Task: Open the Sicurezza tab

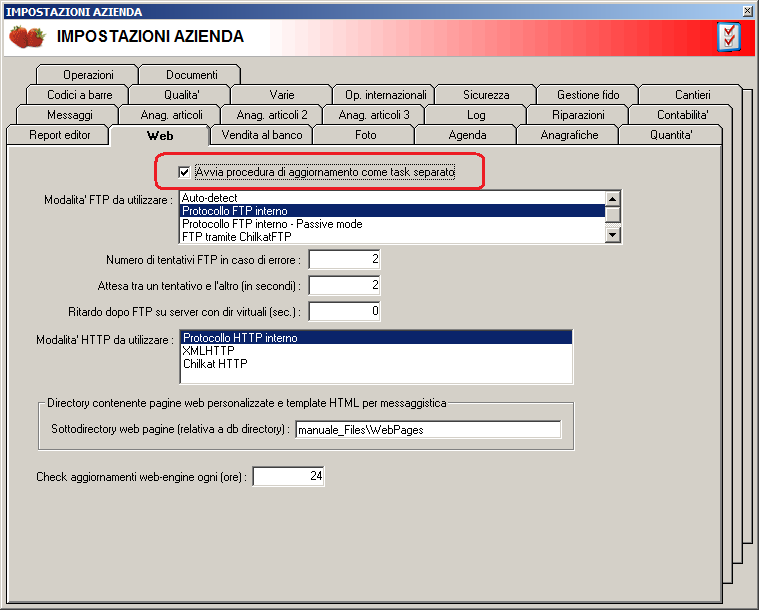Action: [x=486, y=95]
